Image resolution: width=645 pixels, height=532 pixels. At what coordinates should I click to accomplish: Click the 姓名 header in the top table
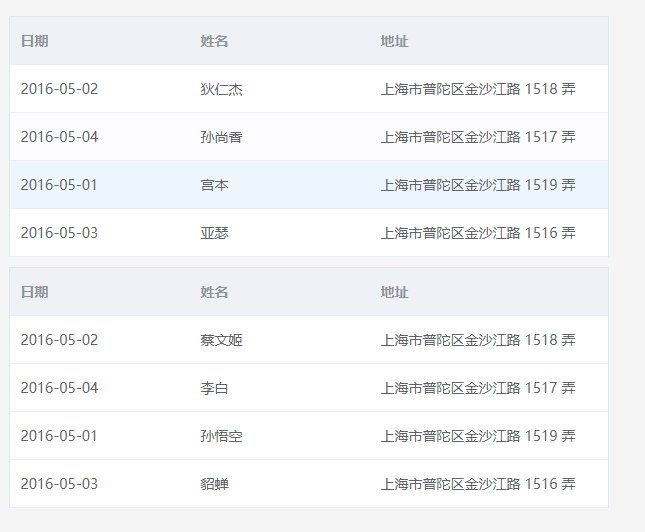[214, 41]
